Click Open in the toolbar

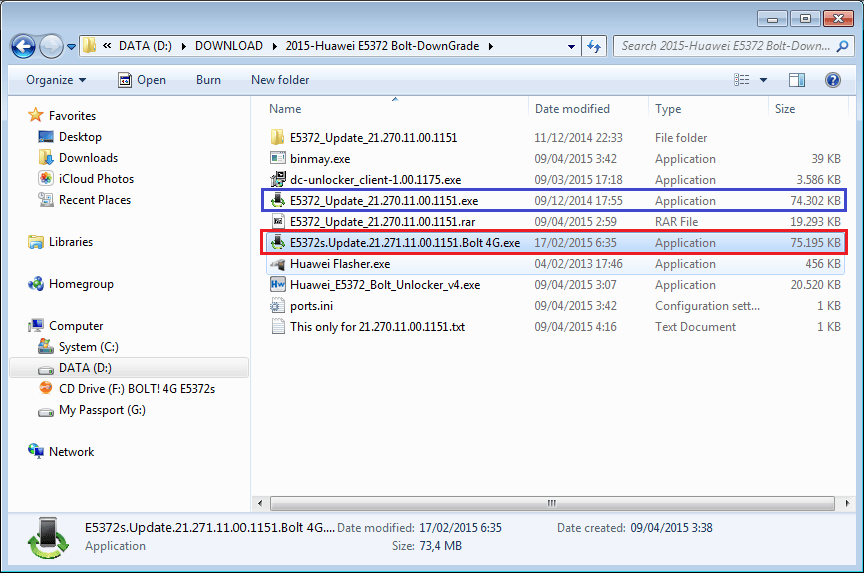tap(142, 80)
